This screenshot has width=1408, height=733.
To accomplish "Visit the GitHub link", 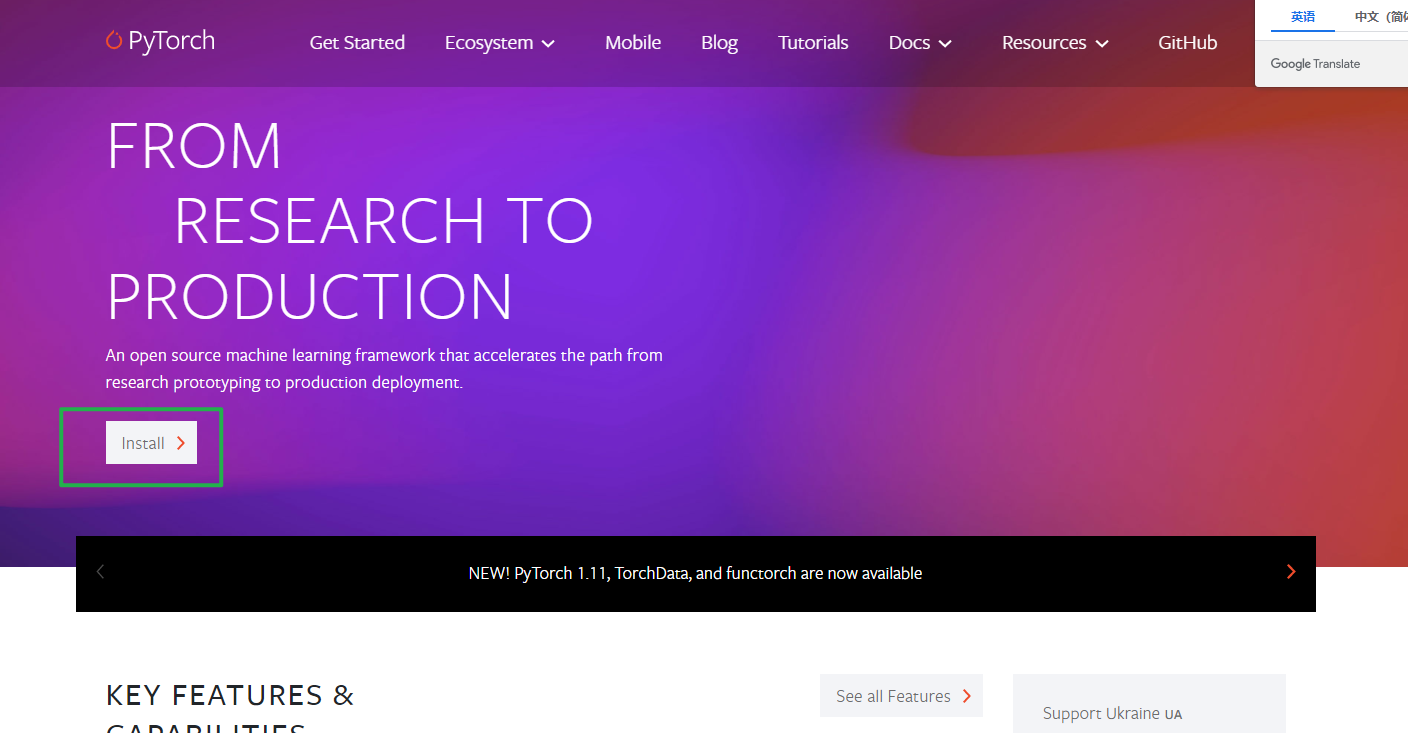I will [1187, 43].
